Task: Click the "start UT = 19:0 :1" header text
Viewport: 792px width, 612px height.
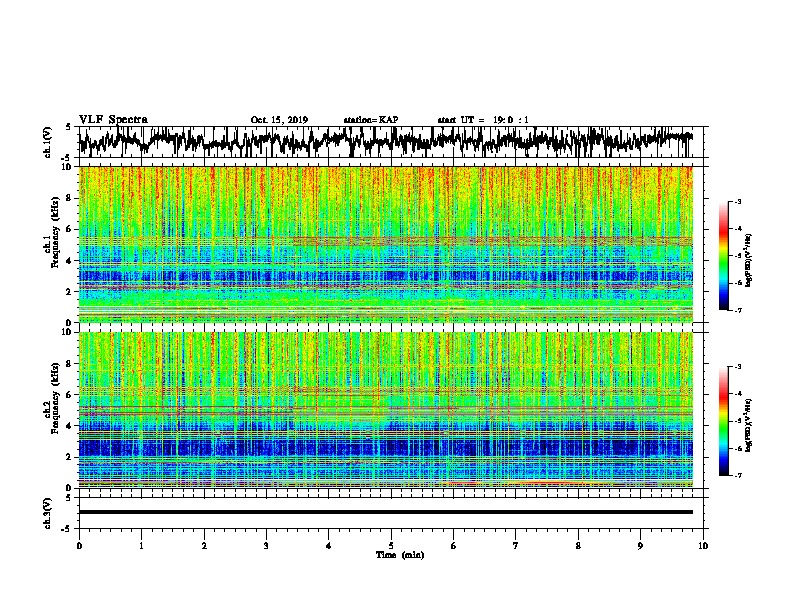Action: 483,120
